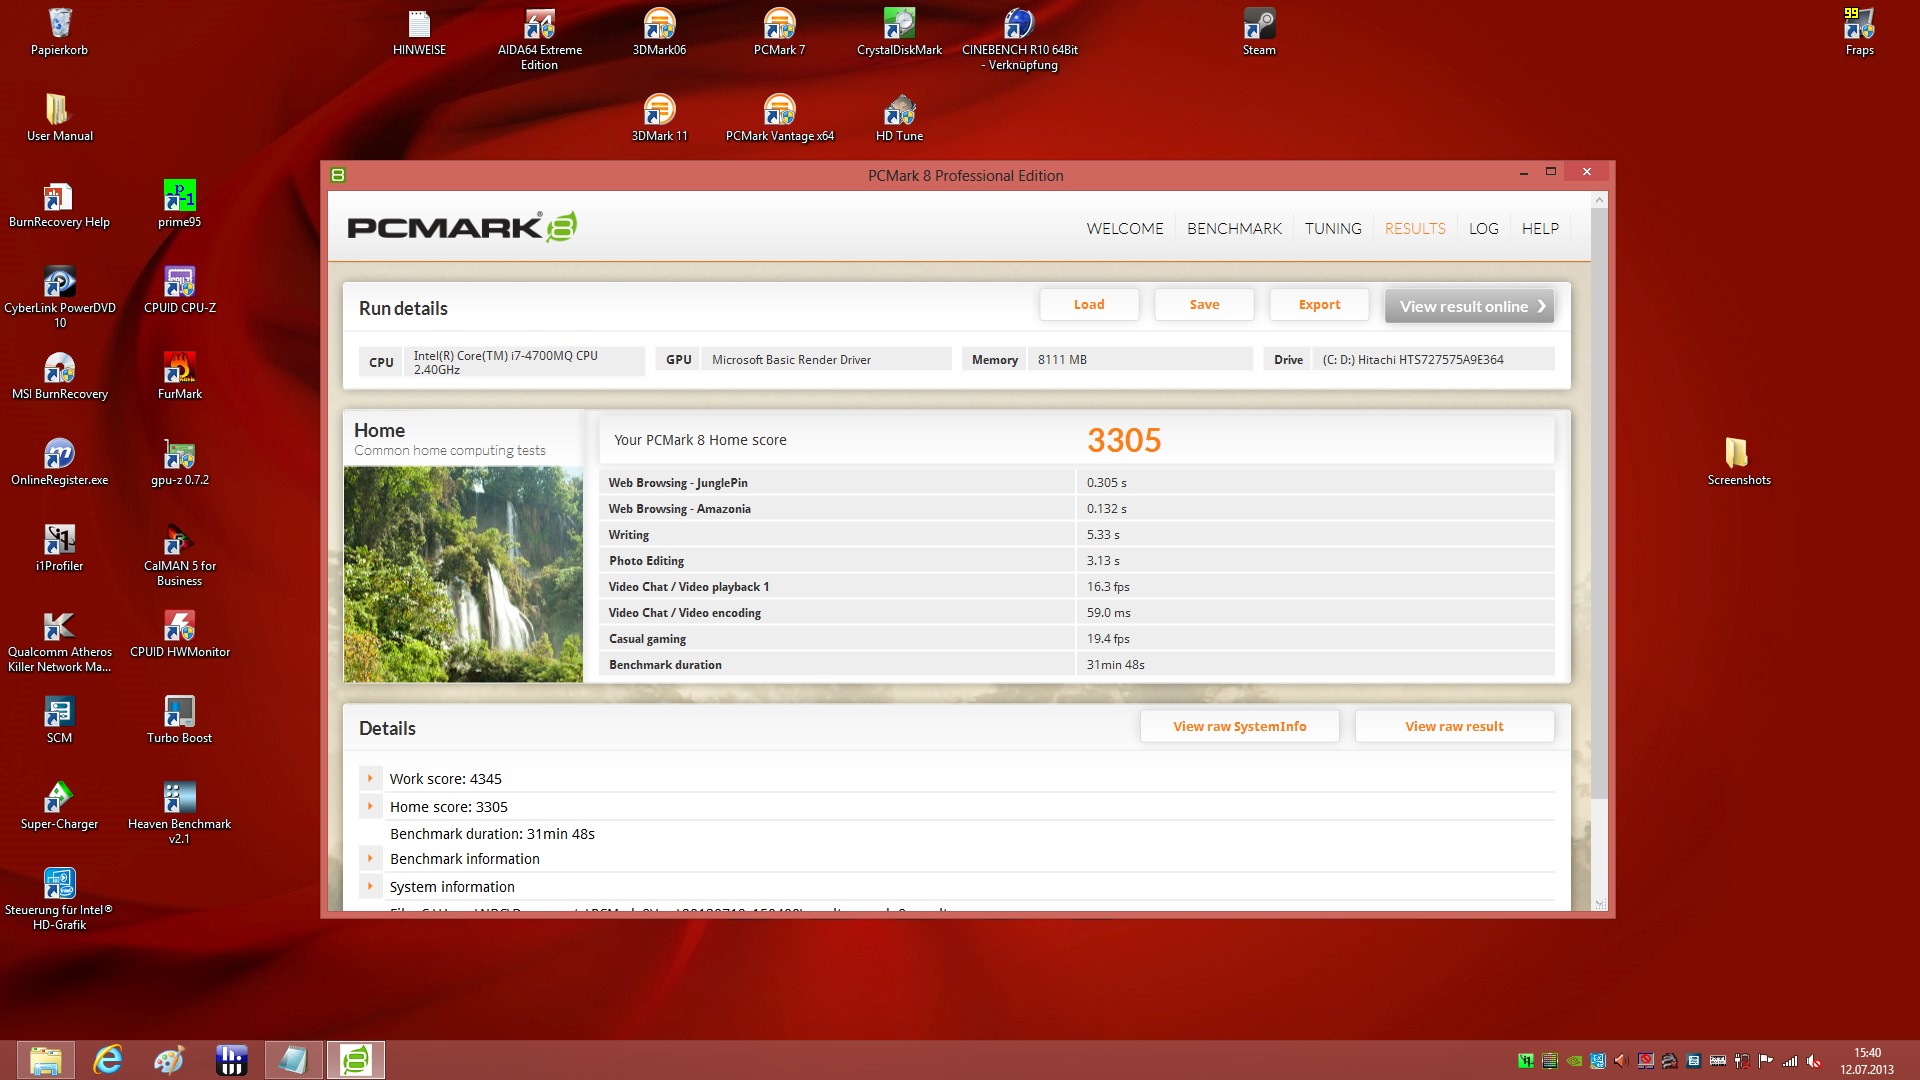Launch Heaven Benchmark v2.1 shortcut
Screen dimensions: 1920x1080
(x=179, y=813)
